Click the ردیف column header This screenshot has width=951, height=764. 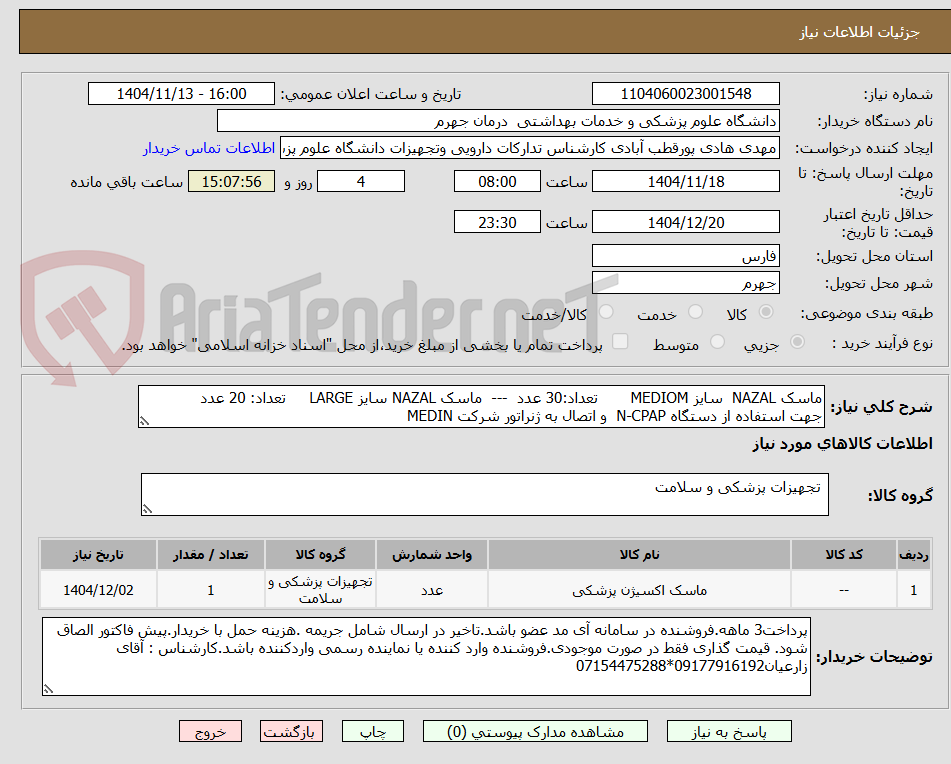click(x=913, y=555)
